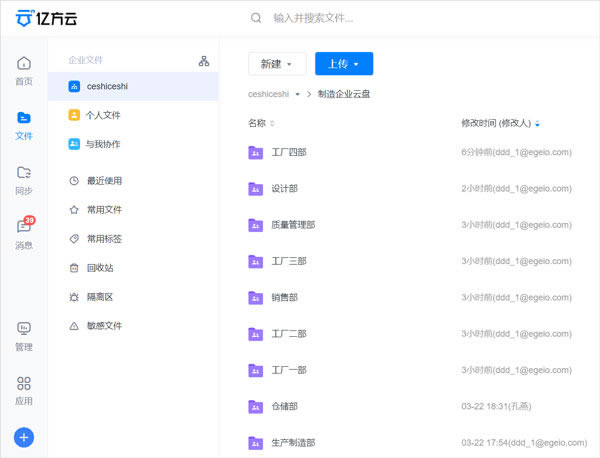Screen dimensions: 600x458
Task: Expand the 新建 dropdown button
Action: coord(277,64)
